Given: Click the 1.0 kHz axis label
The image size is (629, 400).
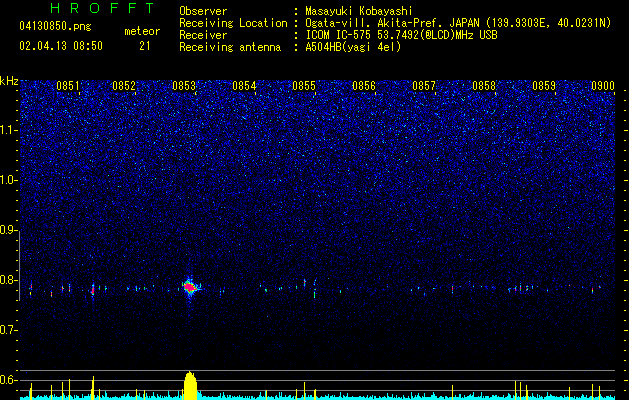Looking at the screenshot, I should pos(8,180).
